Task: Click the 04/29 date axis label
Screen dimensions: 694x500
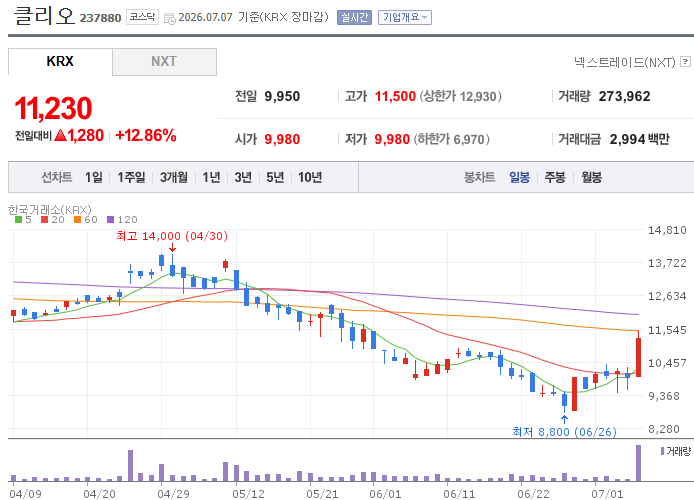Action: pyautogui.click(x=174, y=494)
